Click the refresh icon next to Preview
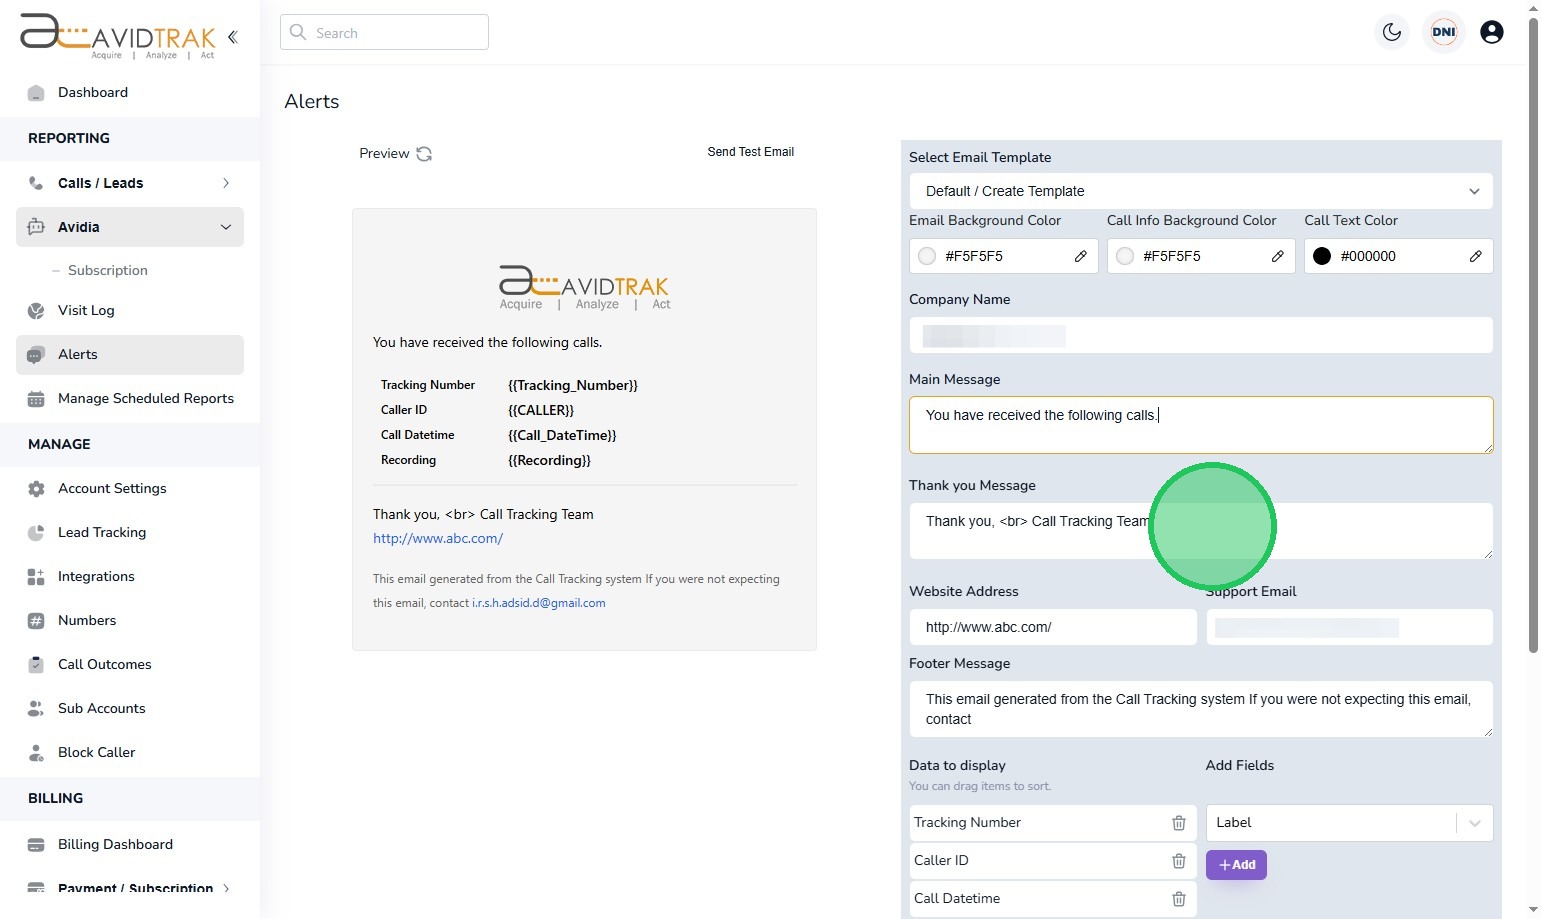The image size is (1541, 919). pyautogui.click(x=424, y=154)
